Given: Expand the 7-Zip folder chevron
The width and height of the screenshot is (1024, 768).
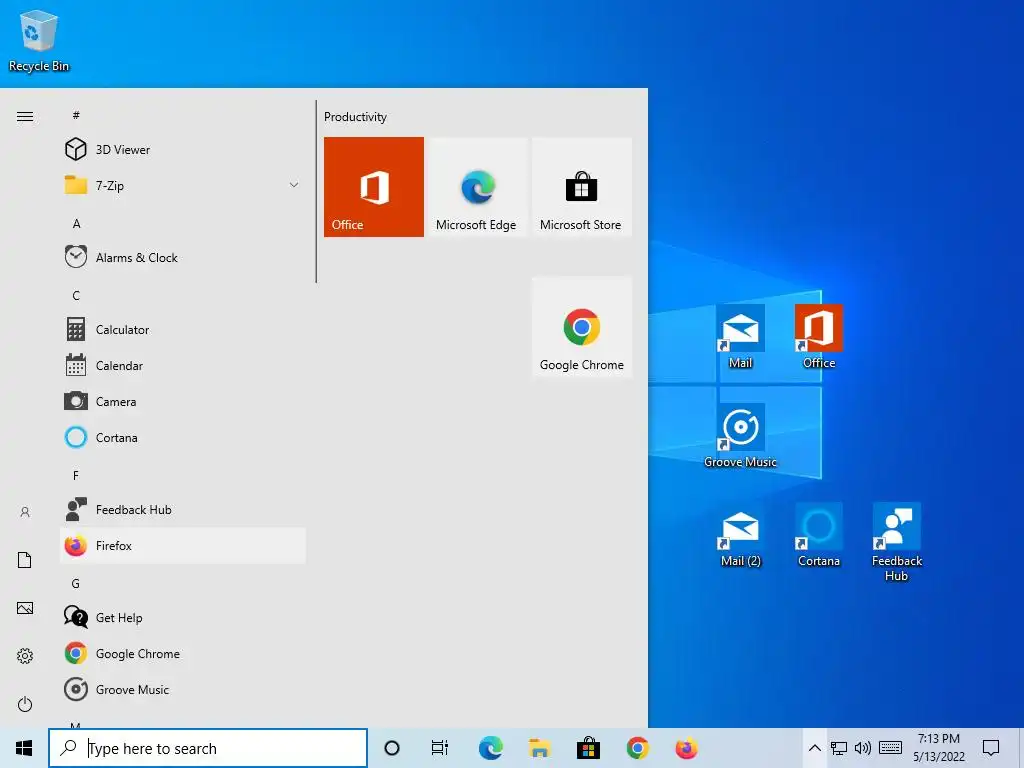Looking at the screenshot, I should tap(294, 185).
